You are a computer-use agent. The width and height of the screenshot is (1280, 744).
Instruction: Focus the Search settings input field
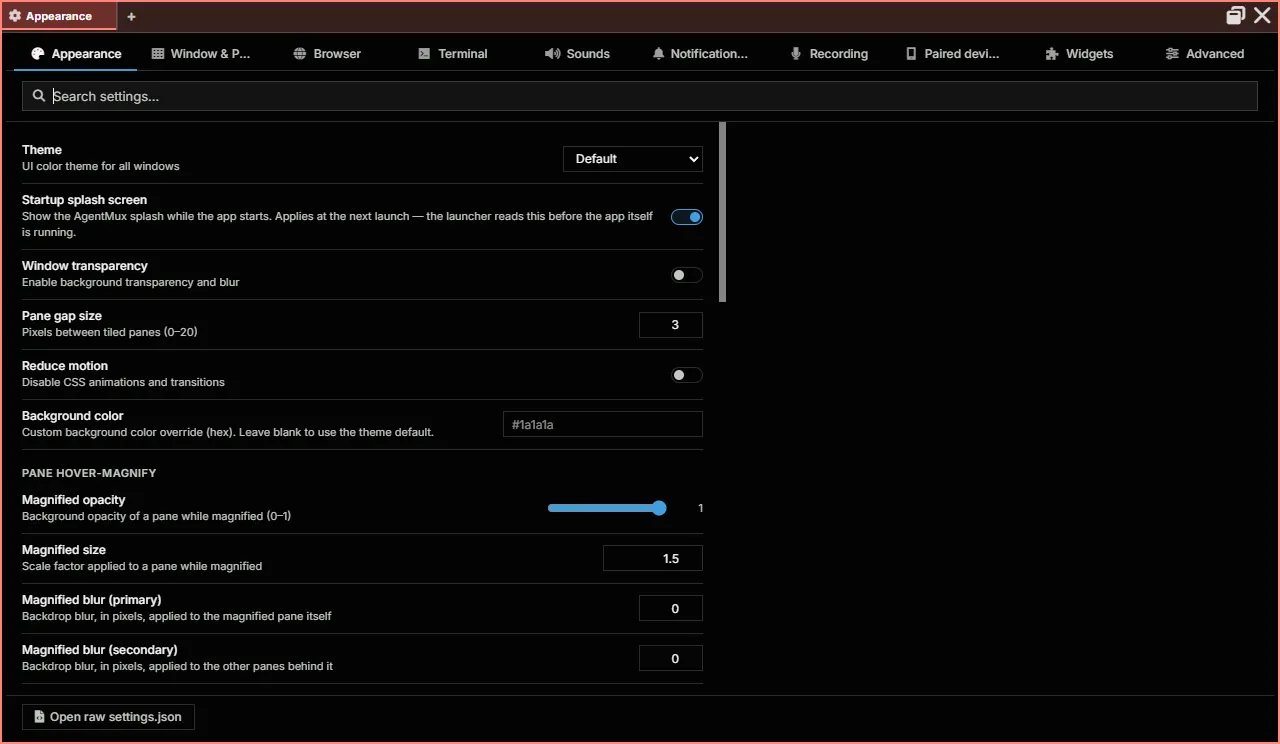[x=640, y=96]
